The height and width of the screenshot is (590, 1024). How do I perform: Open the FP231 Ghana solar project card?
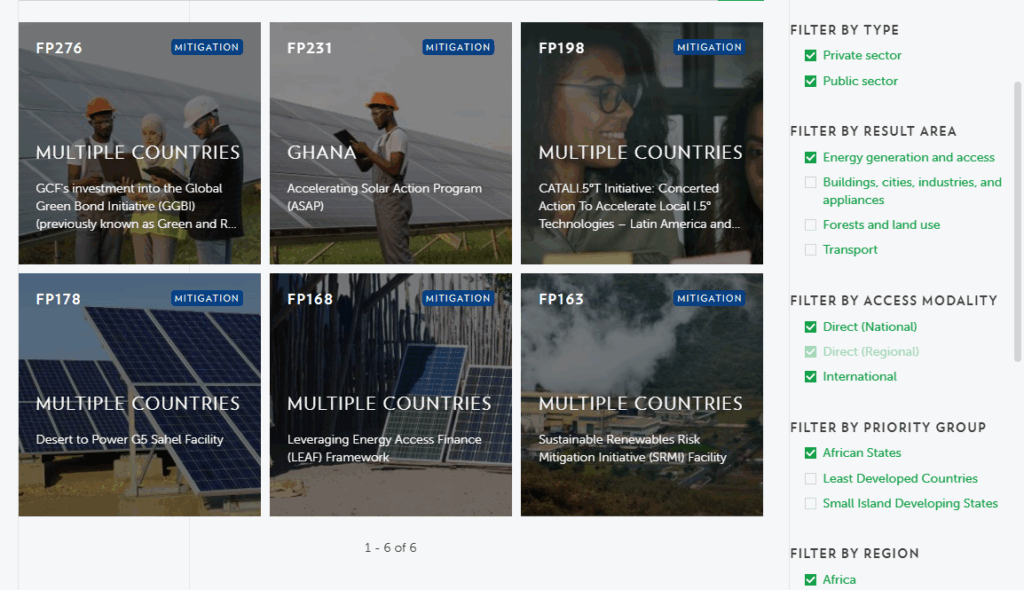pos(391,143)
